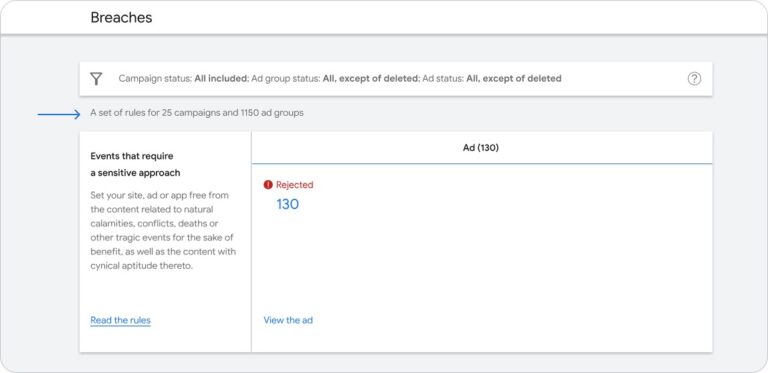Click the blue 130 rejected count
The height and width of the screenshot is (373, 768).
coord(288,204)
